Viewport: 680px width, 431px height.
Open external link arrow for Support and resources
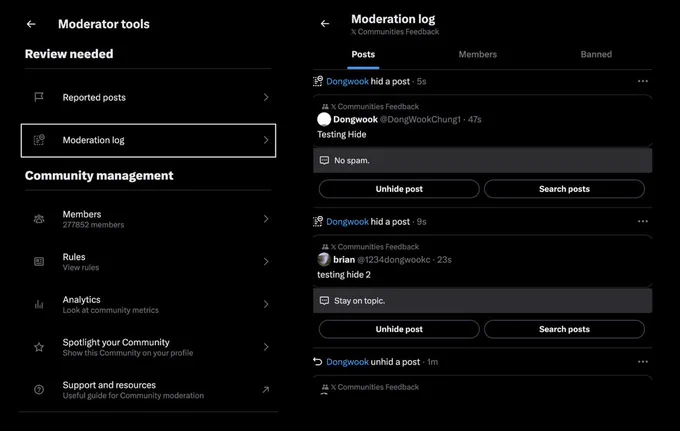(266, 389)
